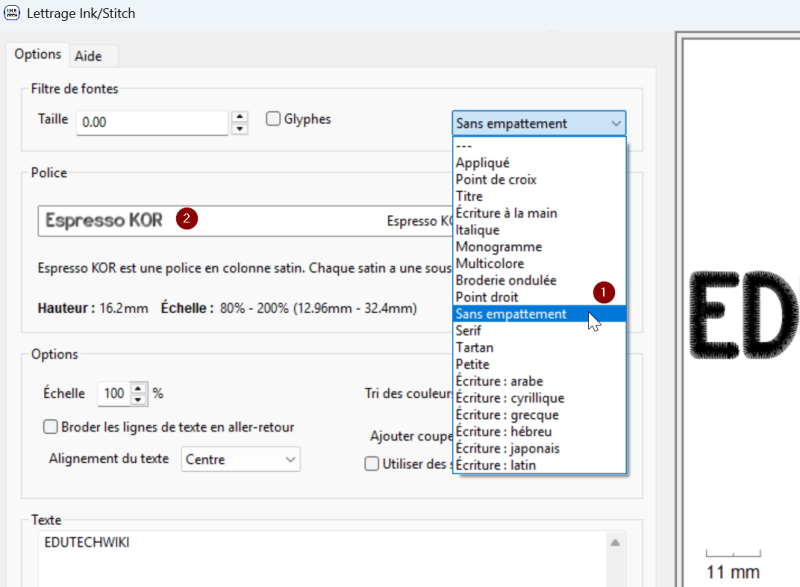
Task: Pick Broderie ondulée option
Action: 539,280
